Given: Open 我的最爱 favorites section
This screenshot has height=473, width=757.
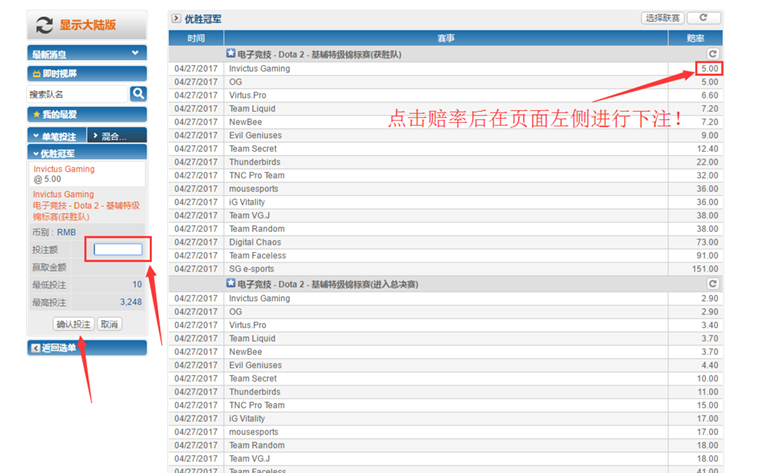Looking at the screenshot, I should 87,114.
